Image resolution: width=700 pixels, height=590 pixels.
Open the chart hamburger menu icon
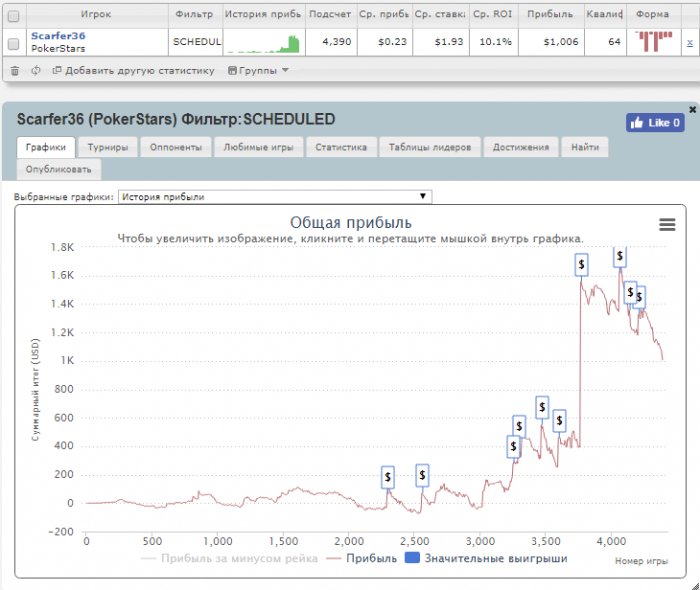point(667,224)
